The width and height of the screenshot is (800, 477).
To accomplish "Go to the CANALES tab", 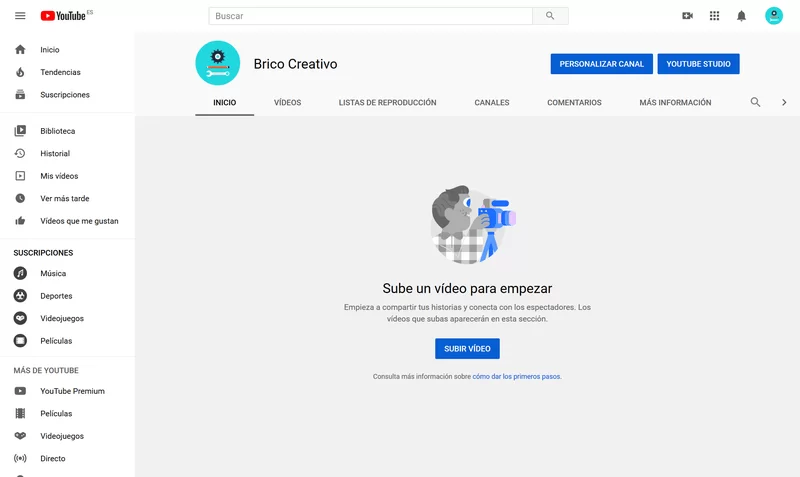I will (x=492, y=103).
